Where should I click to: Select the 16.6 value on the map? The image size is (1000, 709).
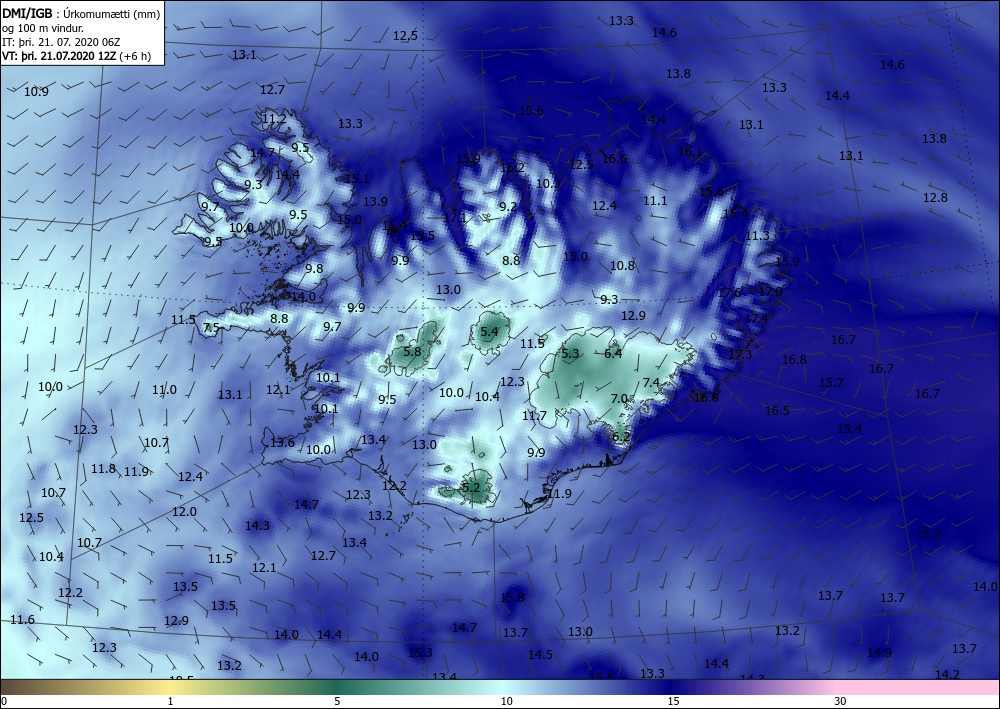coord(614,159)
